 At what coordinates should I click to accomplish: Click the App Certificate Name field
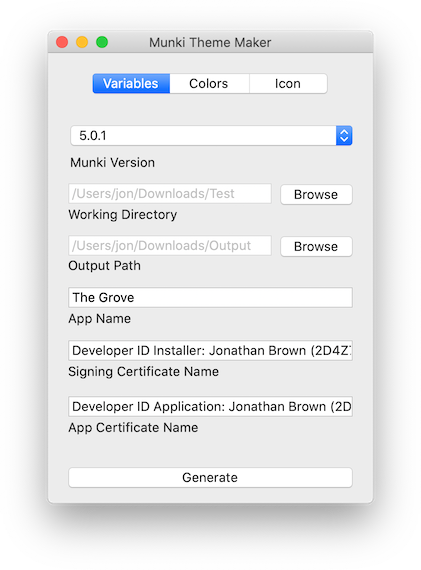210,406
